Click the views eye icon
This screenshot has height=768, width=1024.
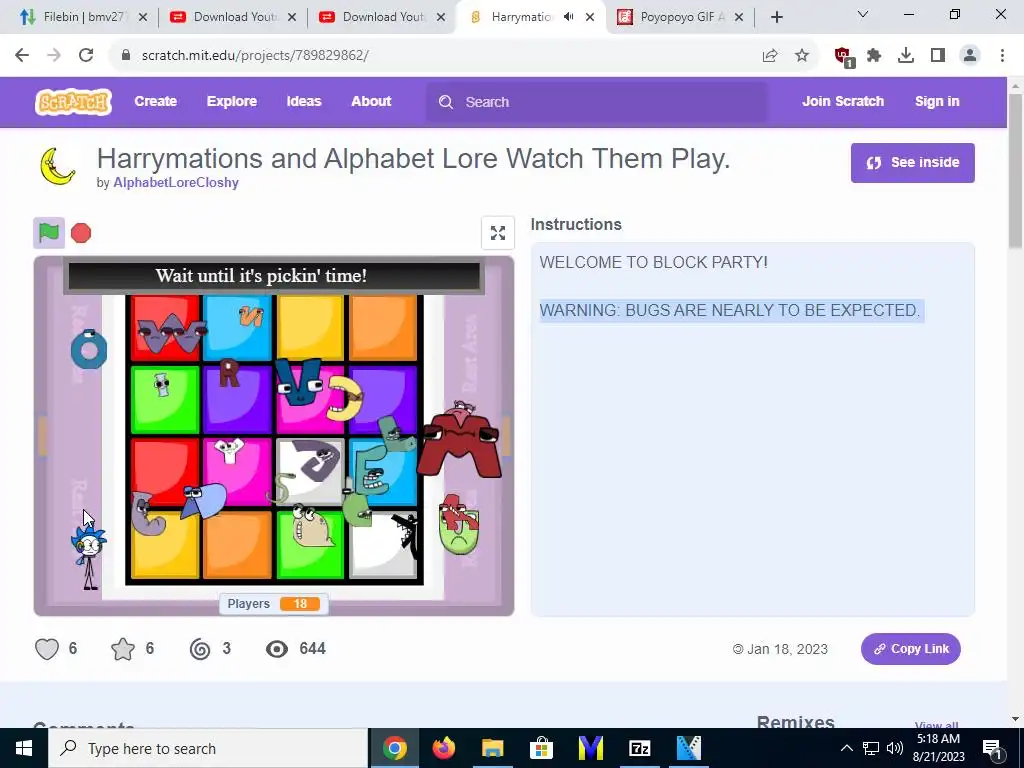[x=277, y=648]
